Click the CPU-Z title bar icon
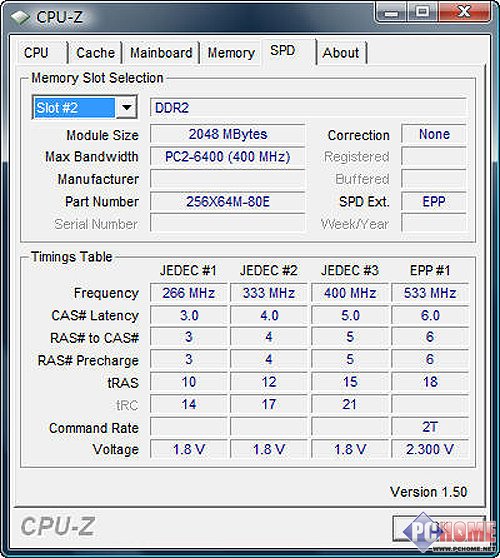The width and height of the screenshot is (500, 558). [20, 17]
